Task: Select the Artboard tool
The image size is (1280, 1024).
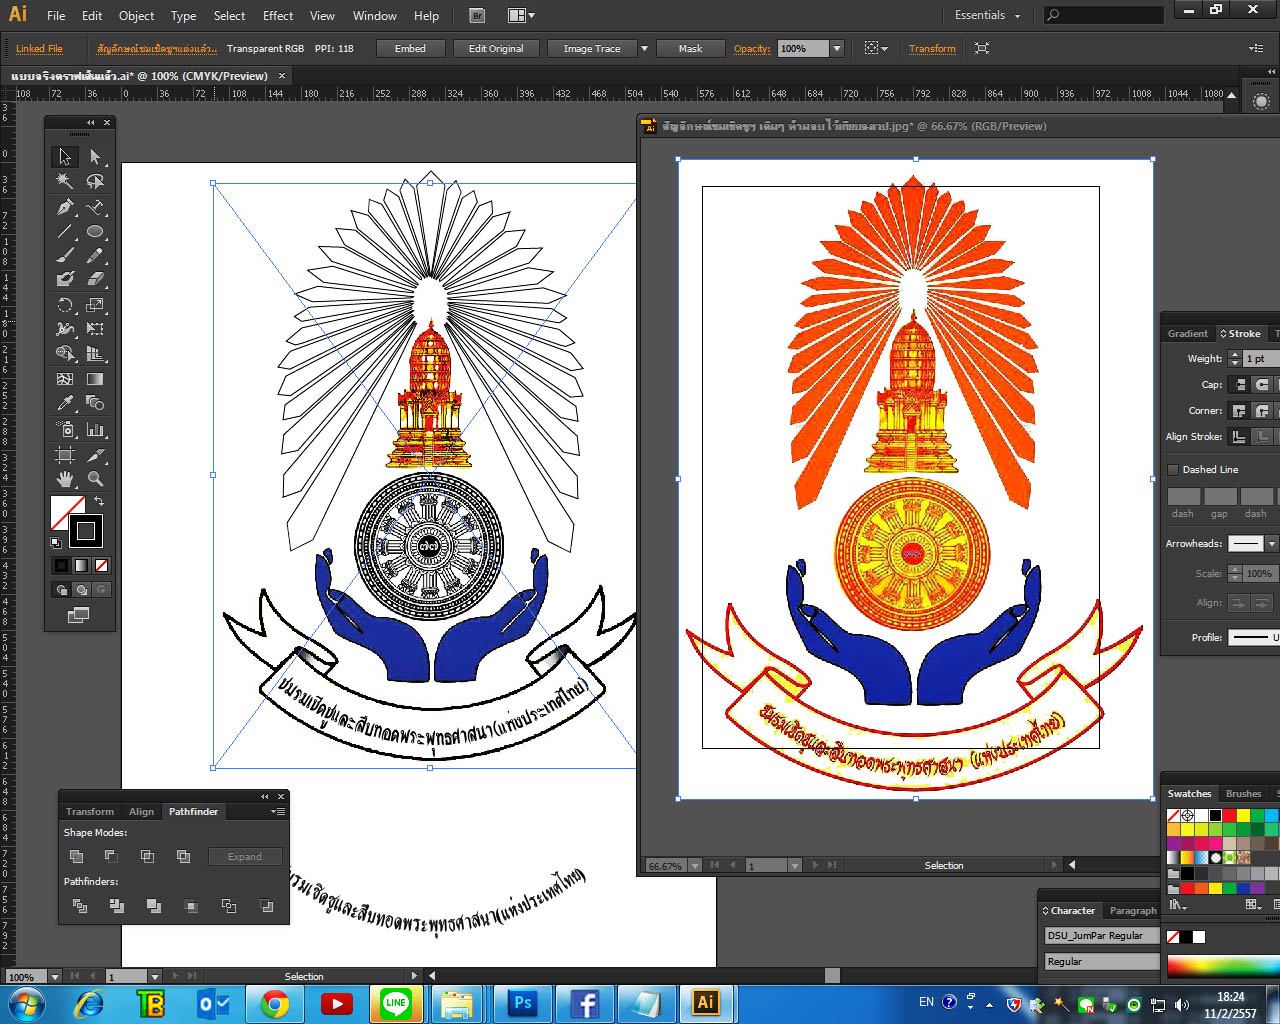Action: click(65, 455)
